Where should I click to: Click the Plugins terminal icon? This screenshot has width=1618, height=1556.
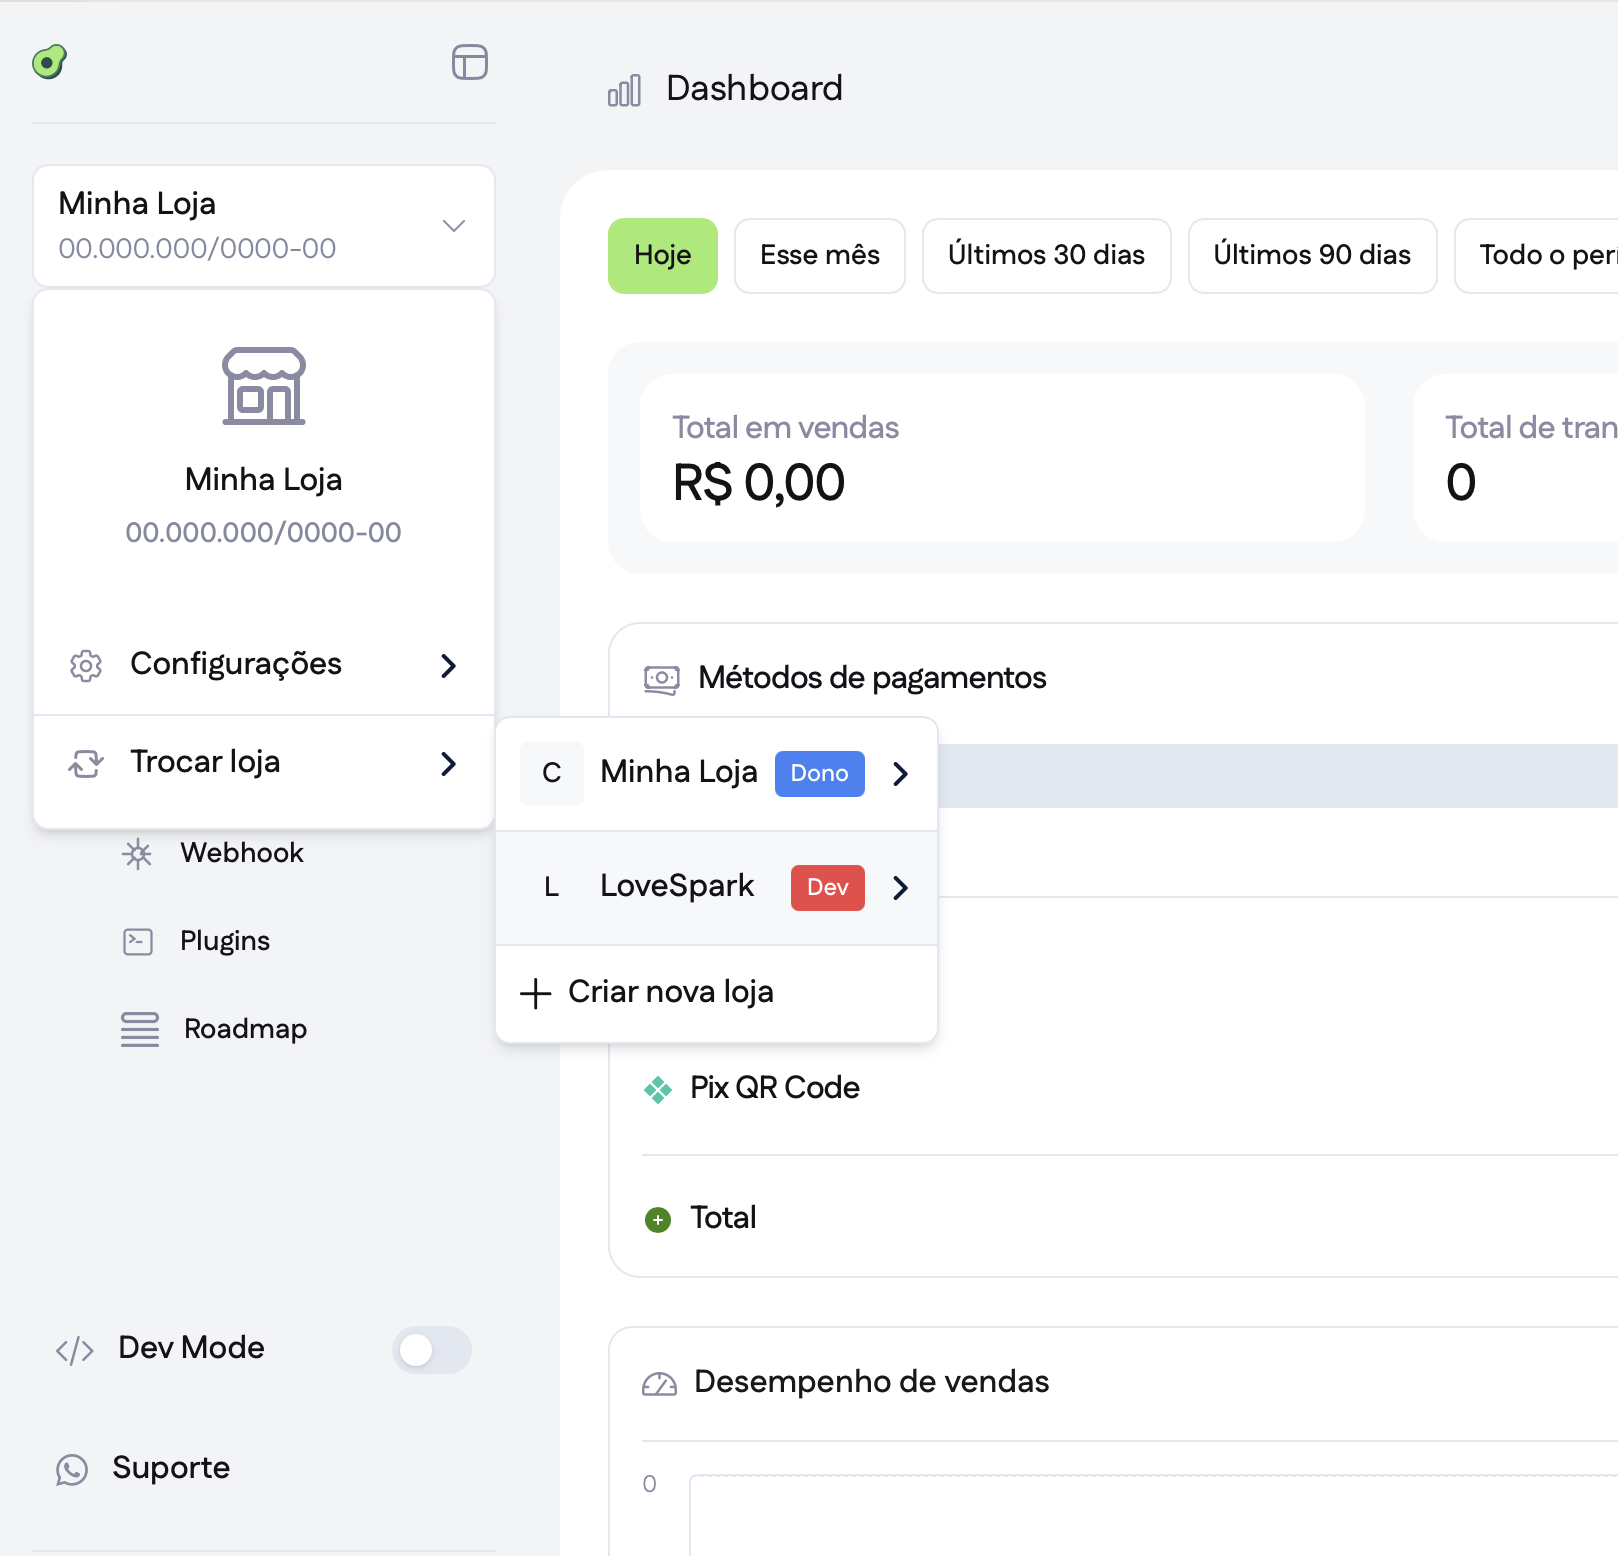click(138, 941)
